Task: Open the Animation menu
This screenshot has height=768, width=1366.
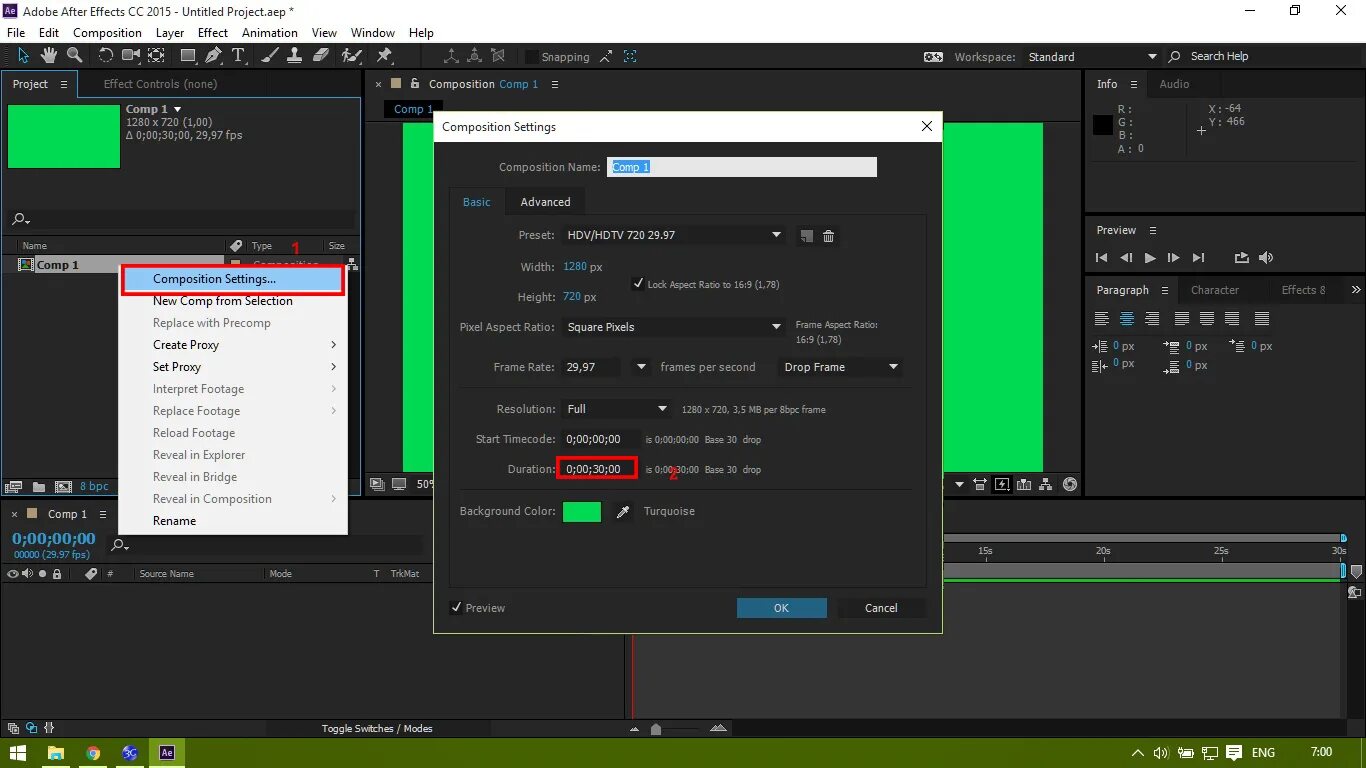Action: [270, 32]
